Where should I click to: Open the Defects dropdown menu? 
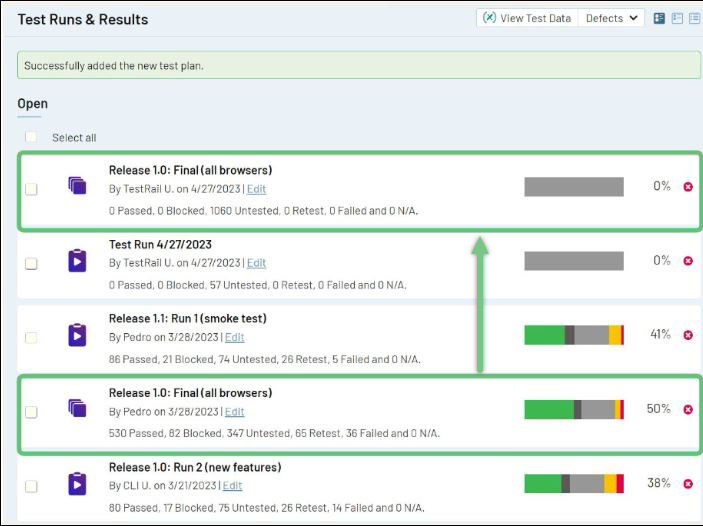[610, 18]
